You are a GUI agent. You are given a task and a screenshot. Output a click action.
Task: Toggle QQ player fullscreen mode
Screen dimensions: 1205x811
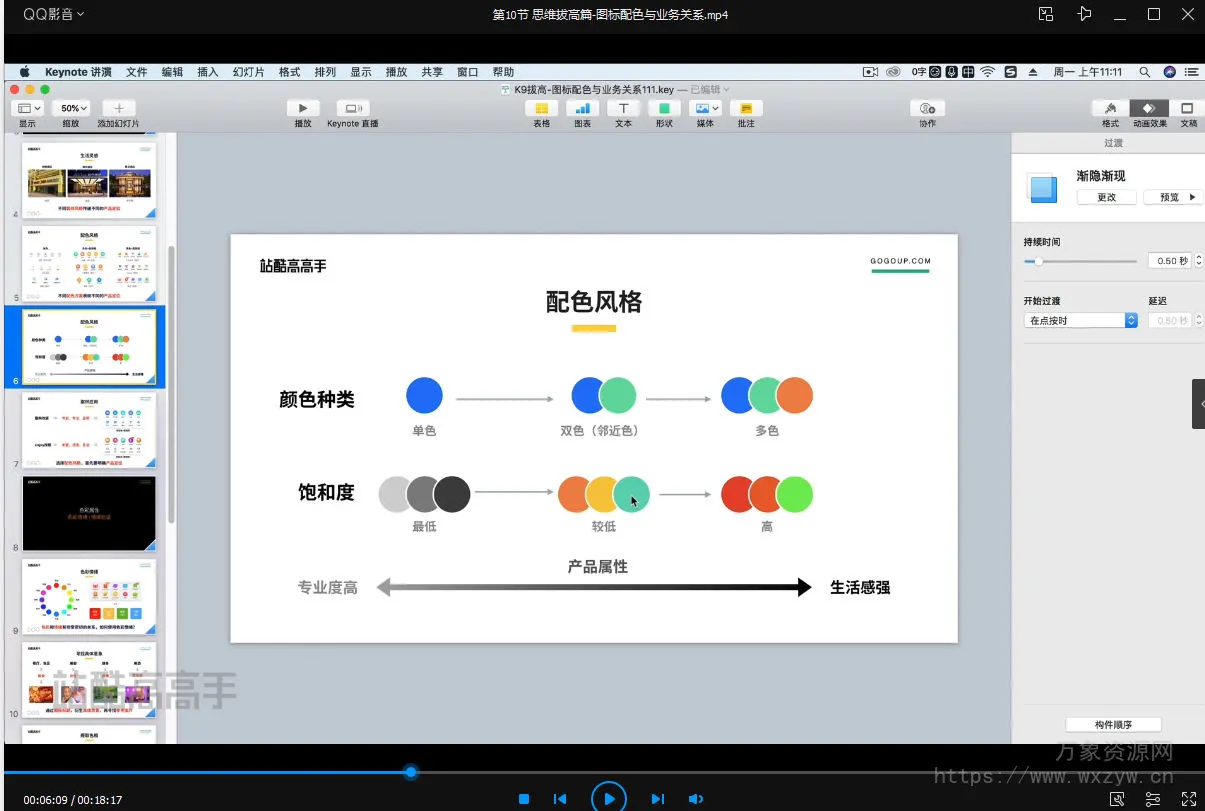[1188, 799]
